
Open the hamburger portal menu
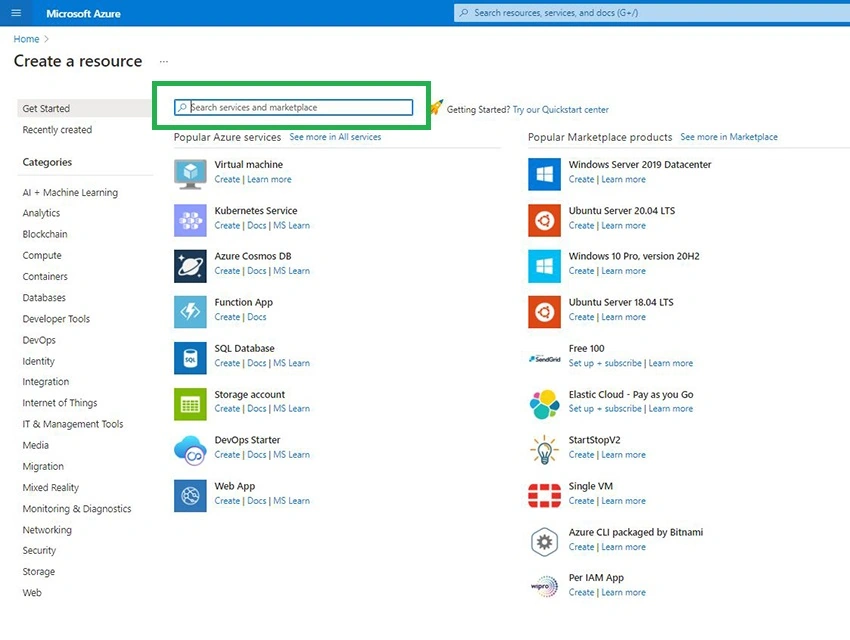(x=16, y=12)
